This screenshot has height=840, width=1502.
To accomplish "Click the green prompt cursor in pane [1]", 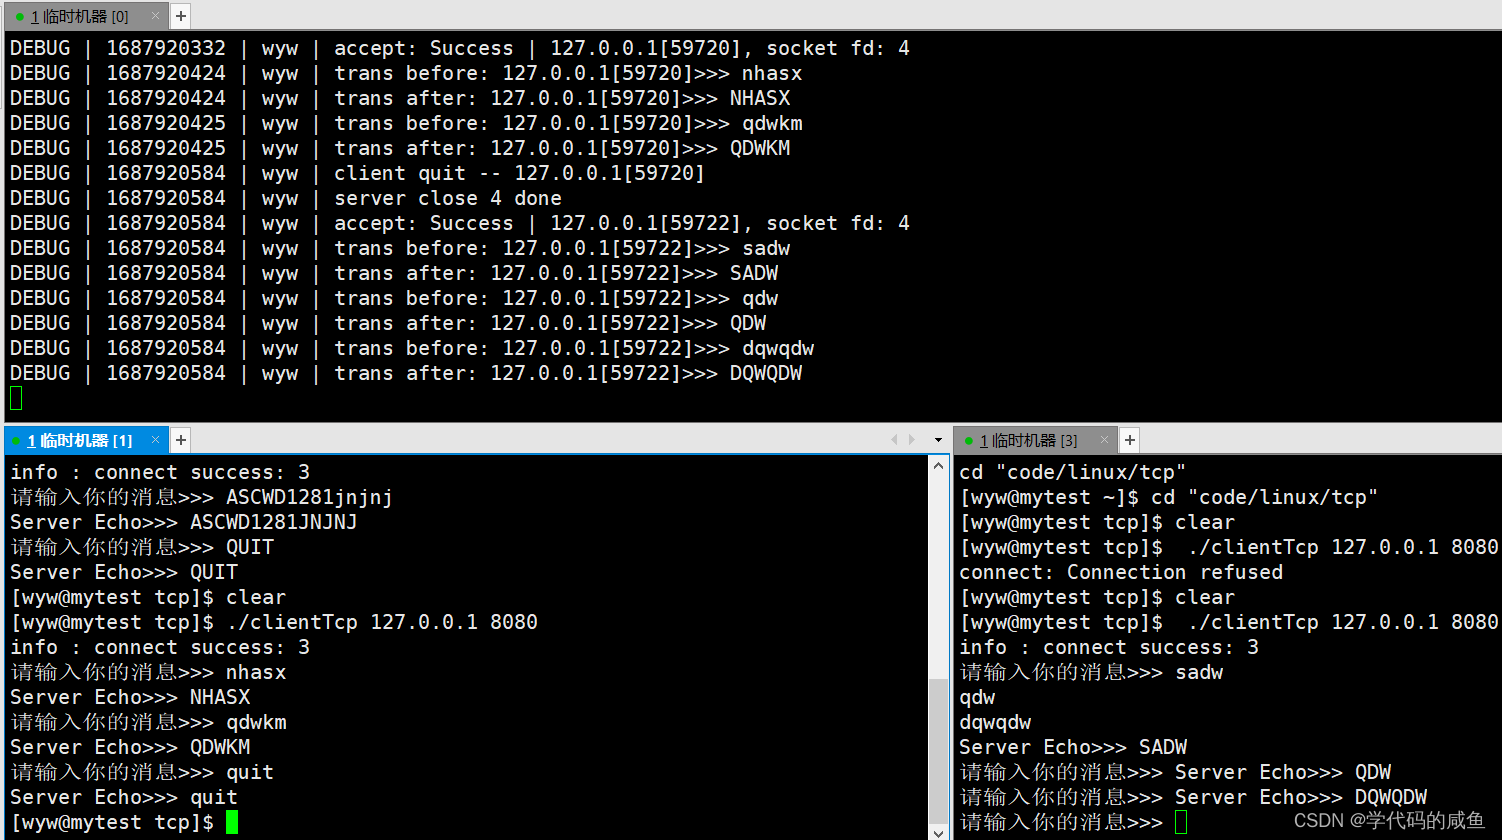I will pyautogui.click(x=232, y=822).
